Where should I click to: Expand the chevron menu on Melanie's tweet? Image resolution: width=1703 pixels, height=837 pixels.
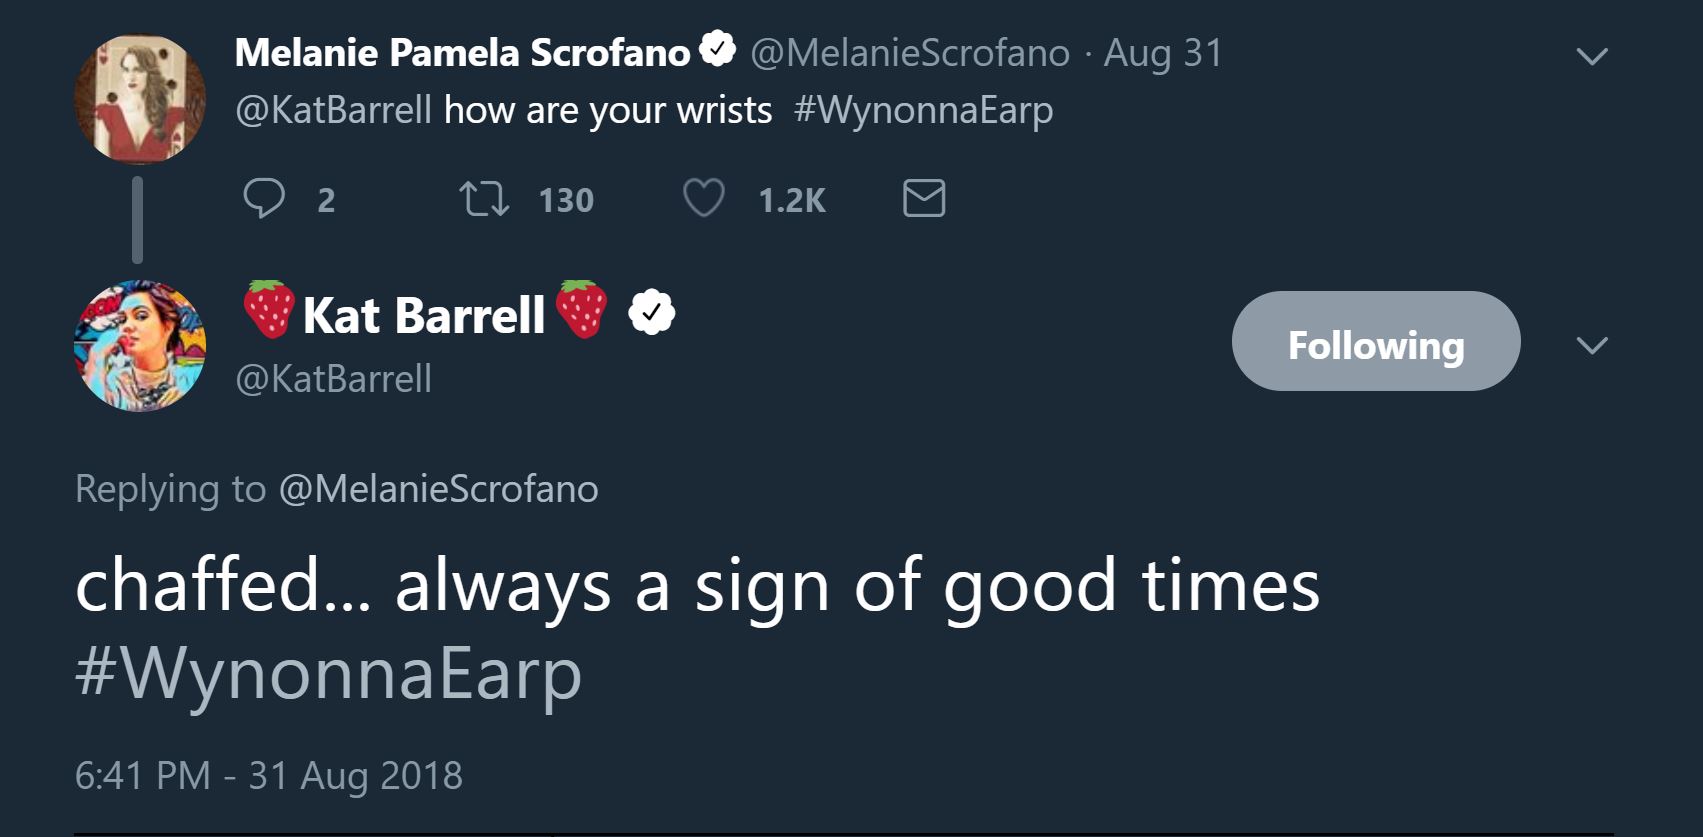click(x=1591, y=56)
